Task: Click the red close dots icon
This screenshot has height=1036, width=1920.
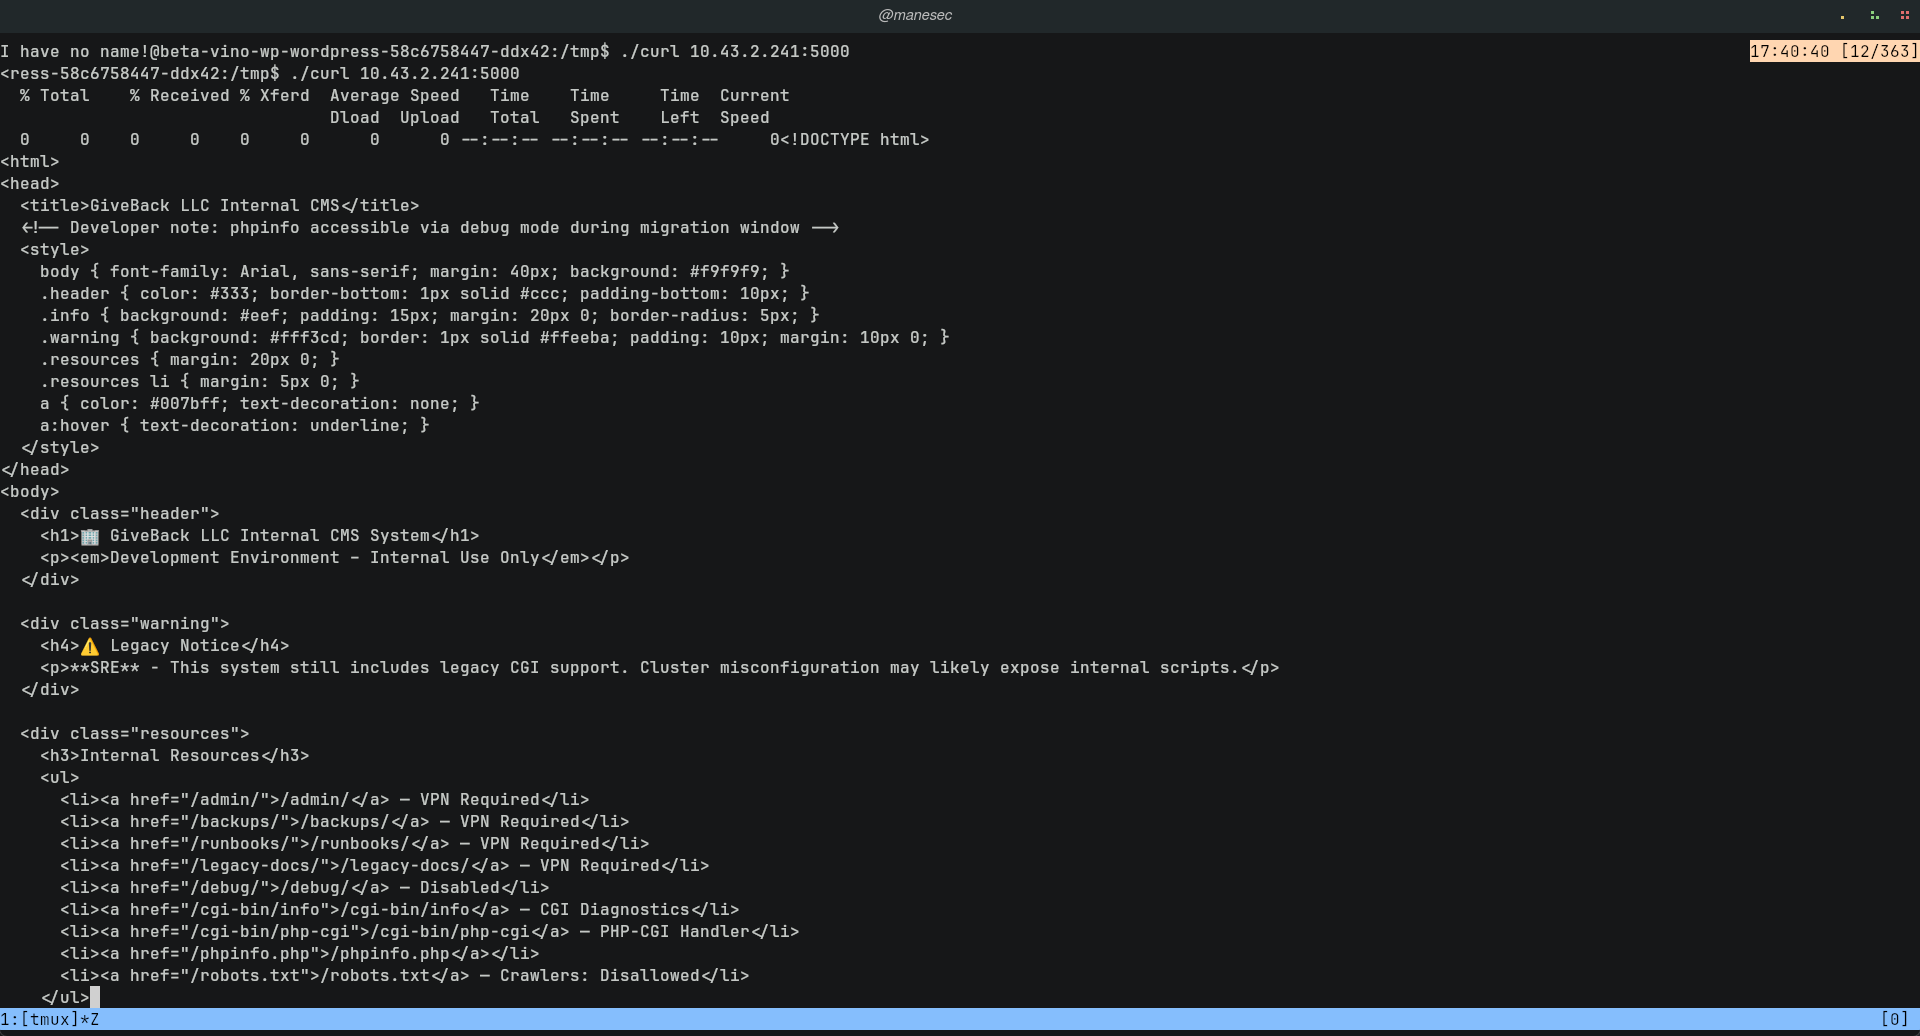Action: point(1904,16)
